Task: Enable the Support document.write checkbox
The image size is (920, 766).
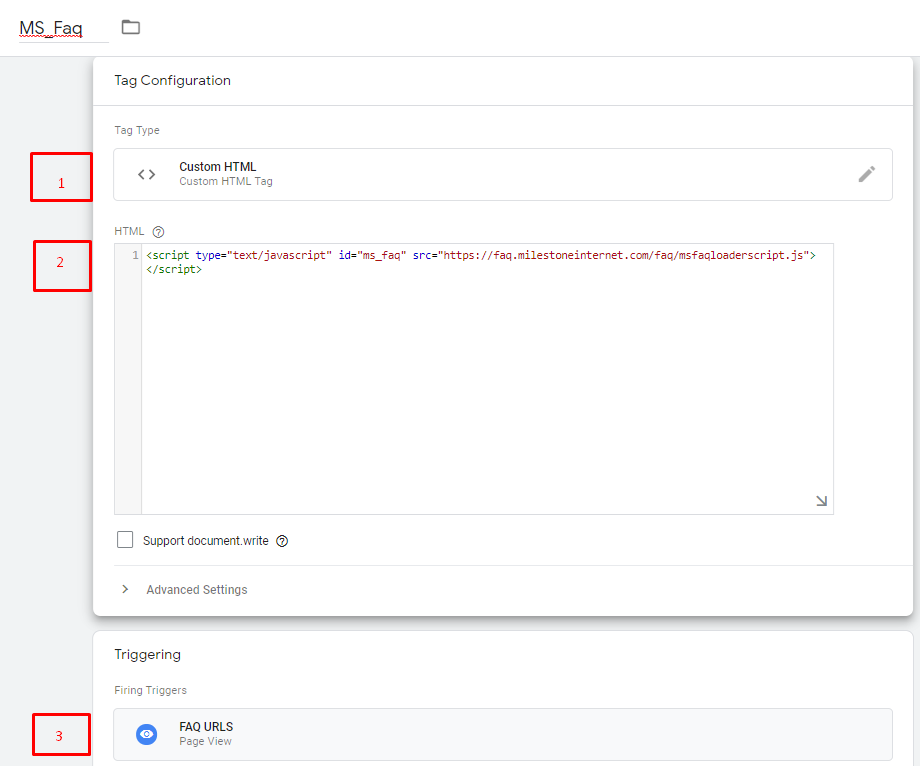Action: coord(125,540)
